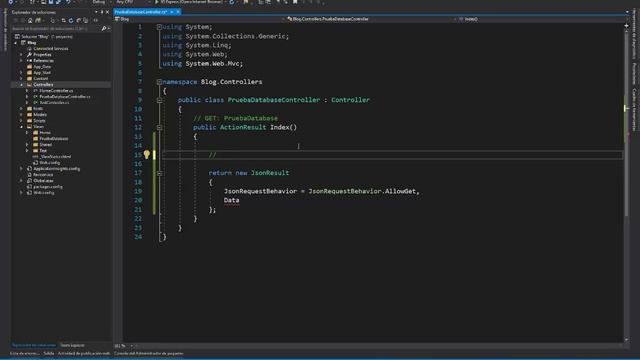This screenshot has width=640, height=360.
Task: Collapse the Index method on line 12
Action: 159,127
